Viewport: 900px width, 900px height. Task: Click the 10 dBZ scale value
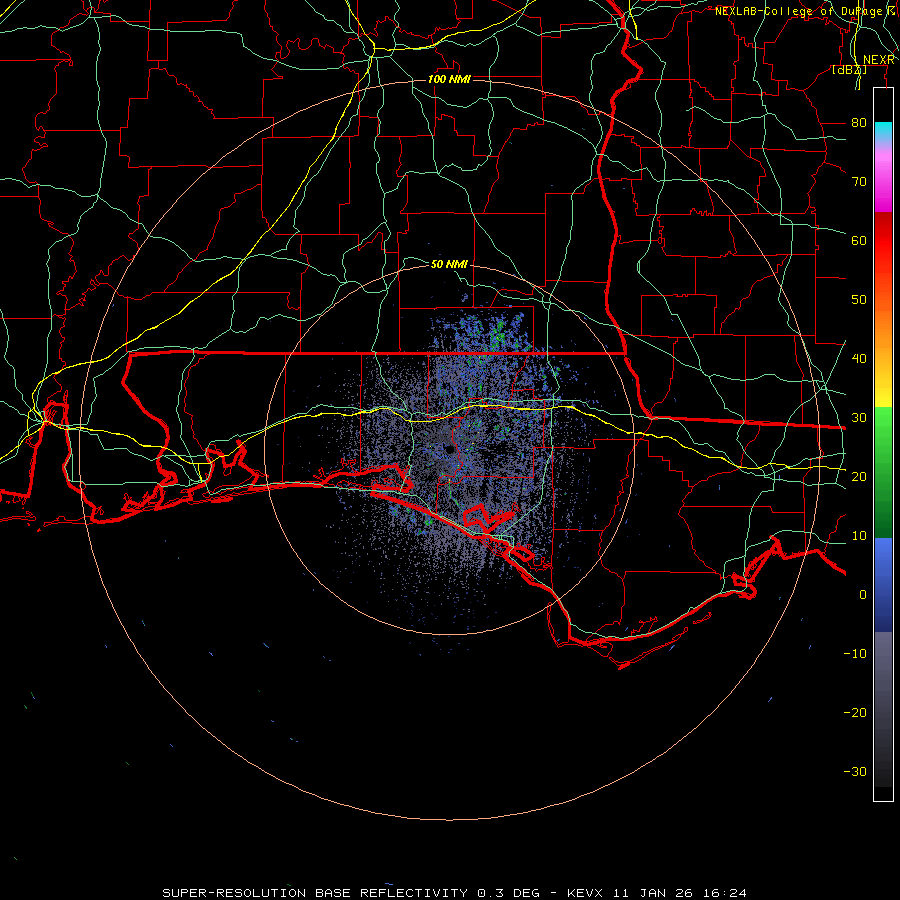pos(859,536)
